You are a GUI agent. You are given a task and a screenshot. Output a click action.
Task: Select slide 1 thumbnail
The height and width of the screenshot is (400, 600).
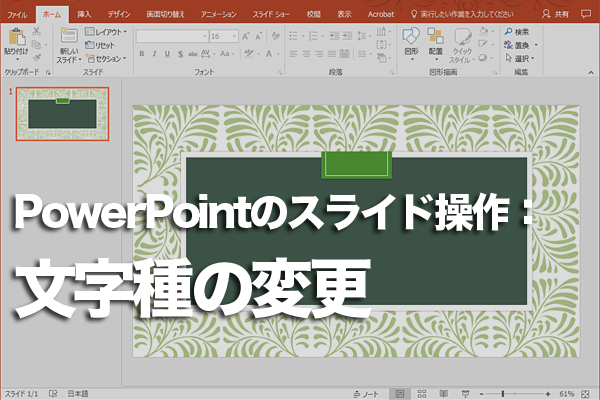(x=62, y=114)
